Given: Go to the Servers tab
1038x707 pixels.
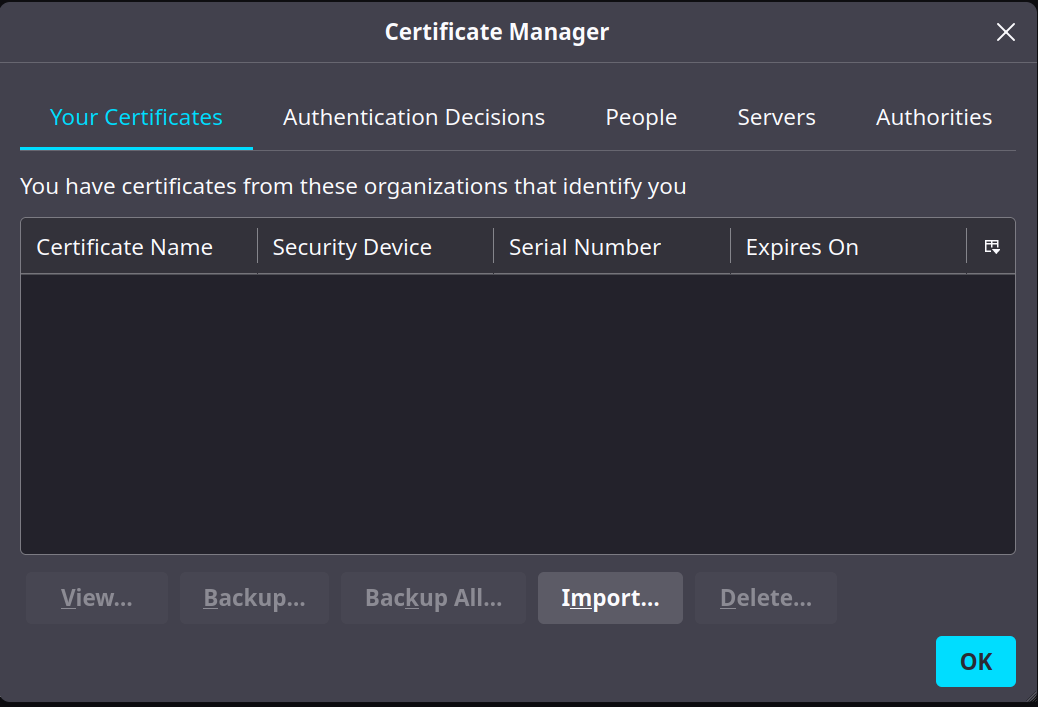Looking at the screenshot, I should point(776,118).
